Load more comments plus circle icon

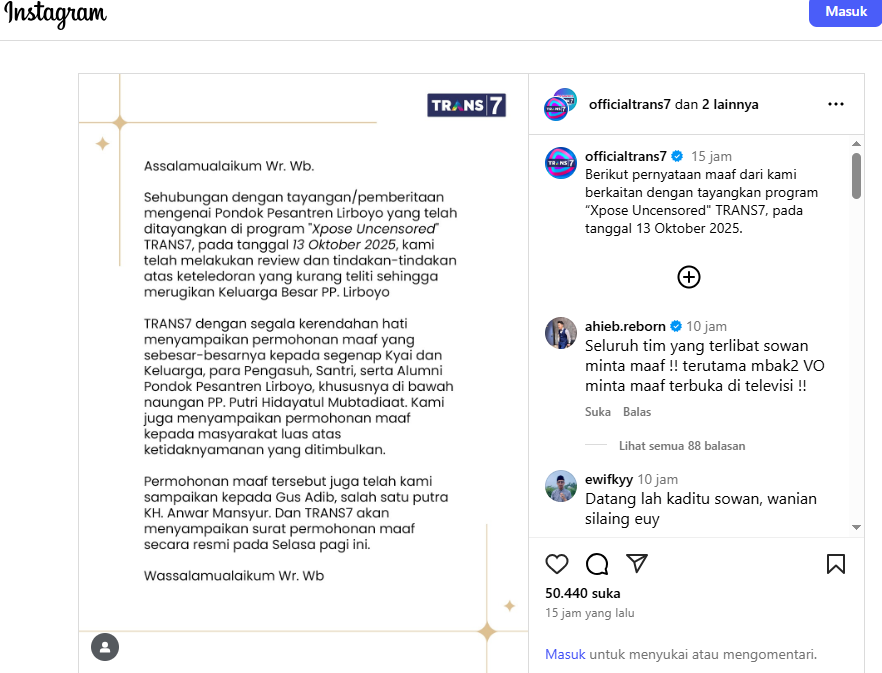[x=689, y=277]
